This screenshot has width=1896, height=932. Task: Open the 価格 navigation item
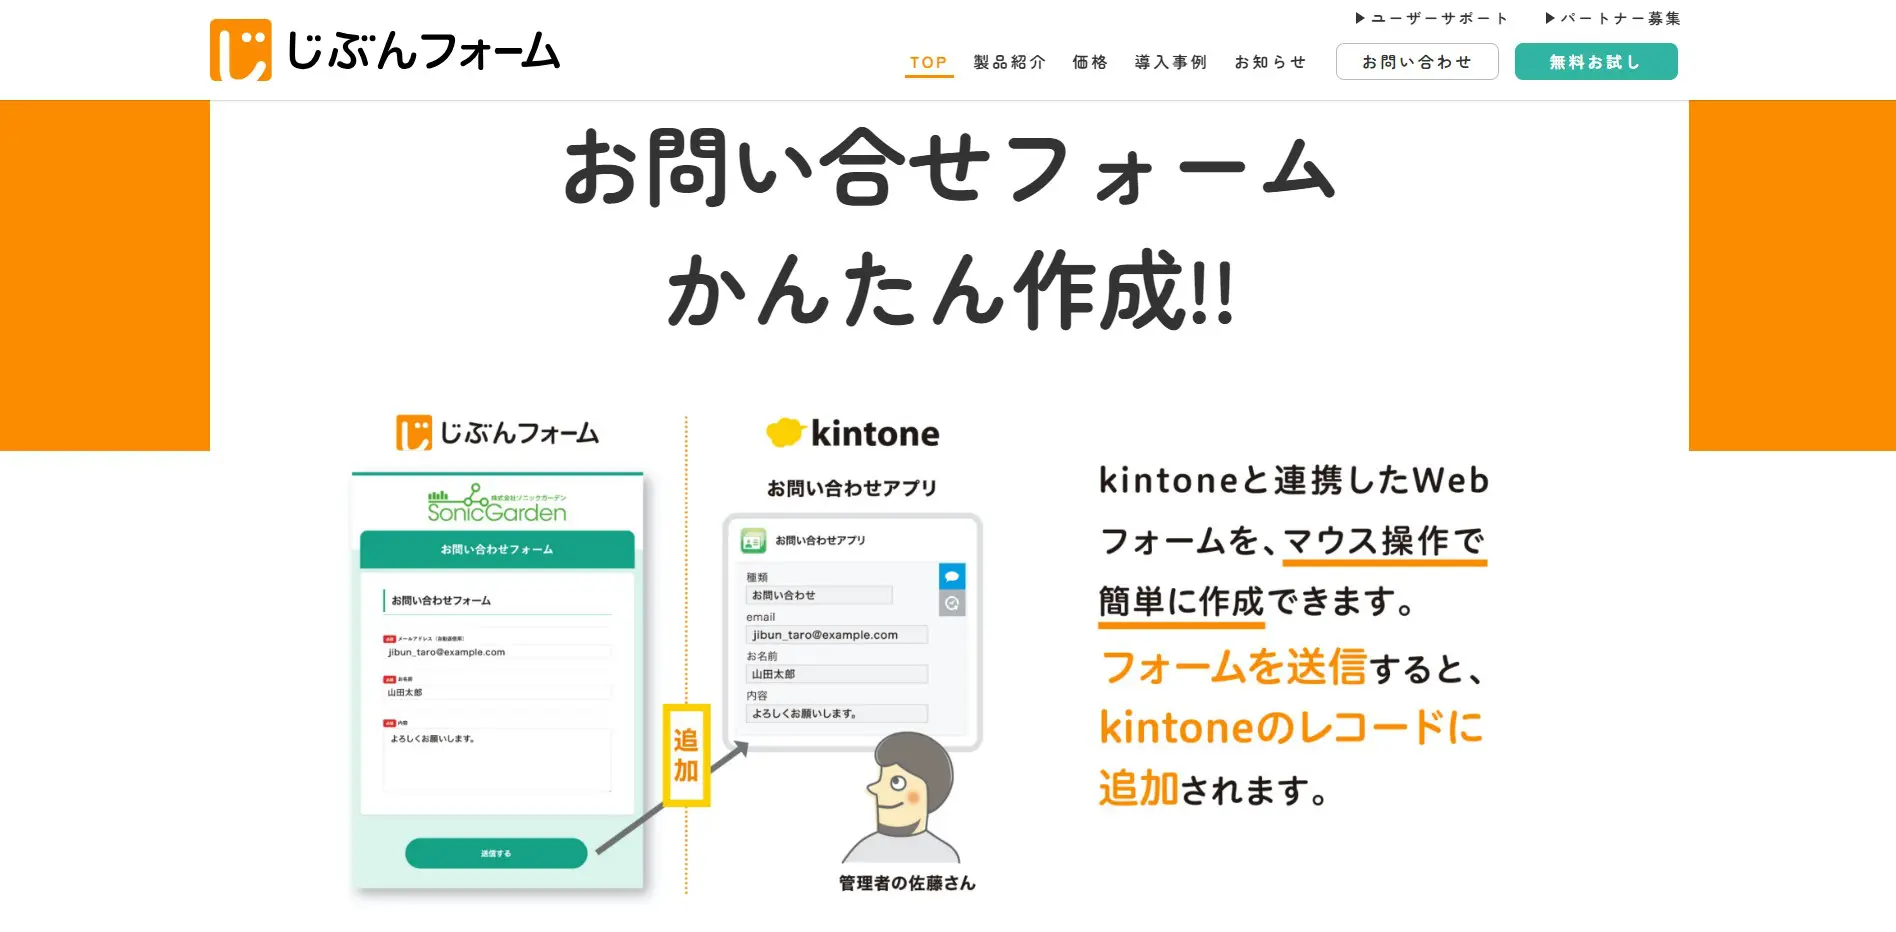click(x=1090, y=62)
